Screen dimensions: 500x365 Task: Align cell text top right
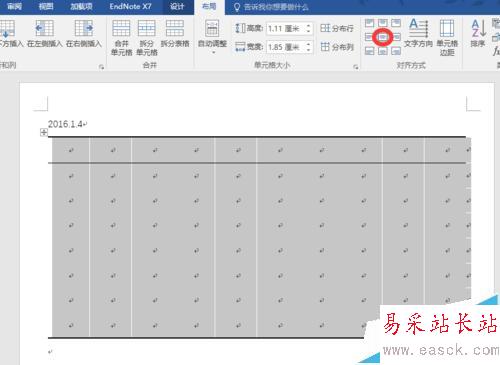[x=396, y=23]
